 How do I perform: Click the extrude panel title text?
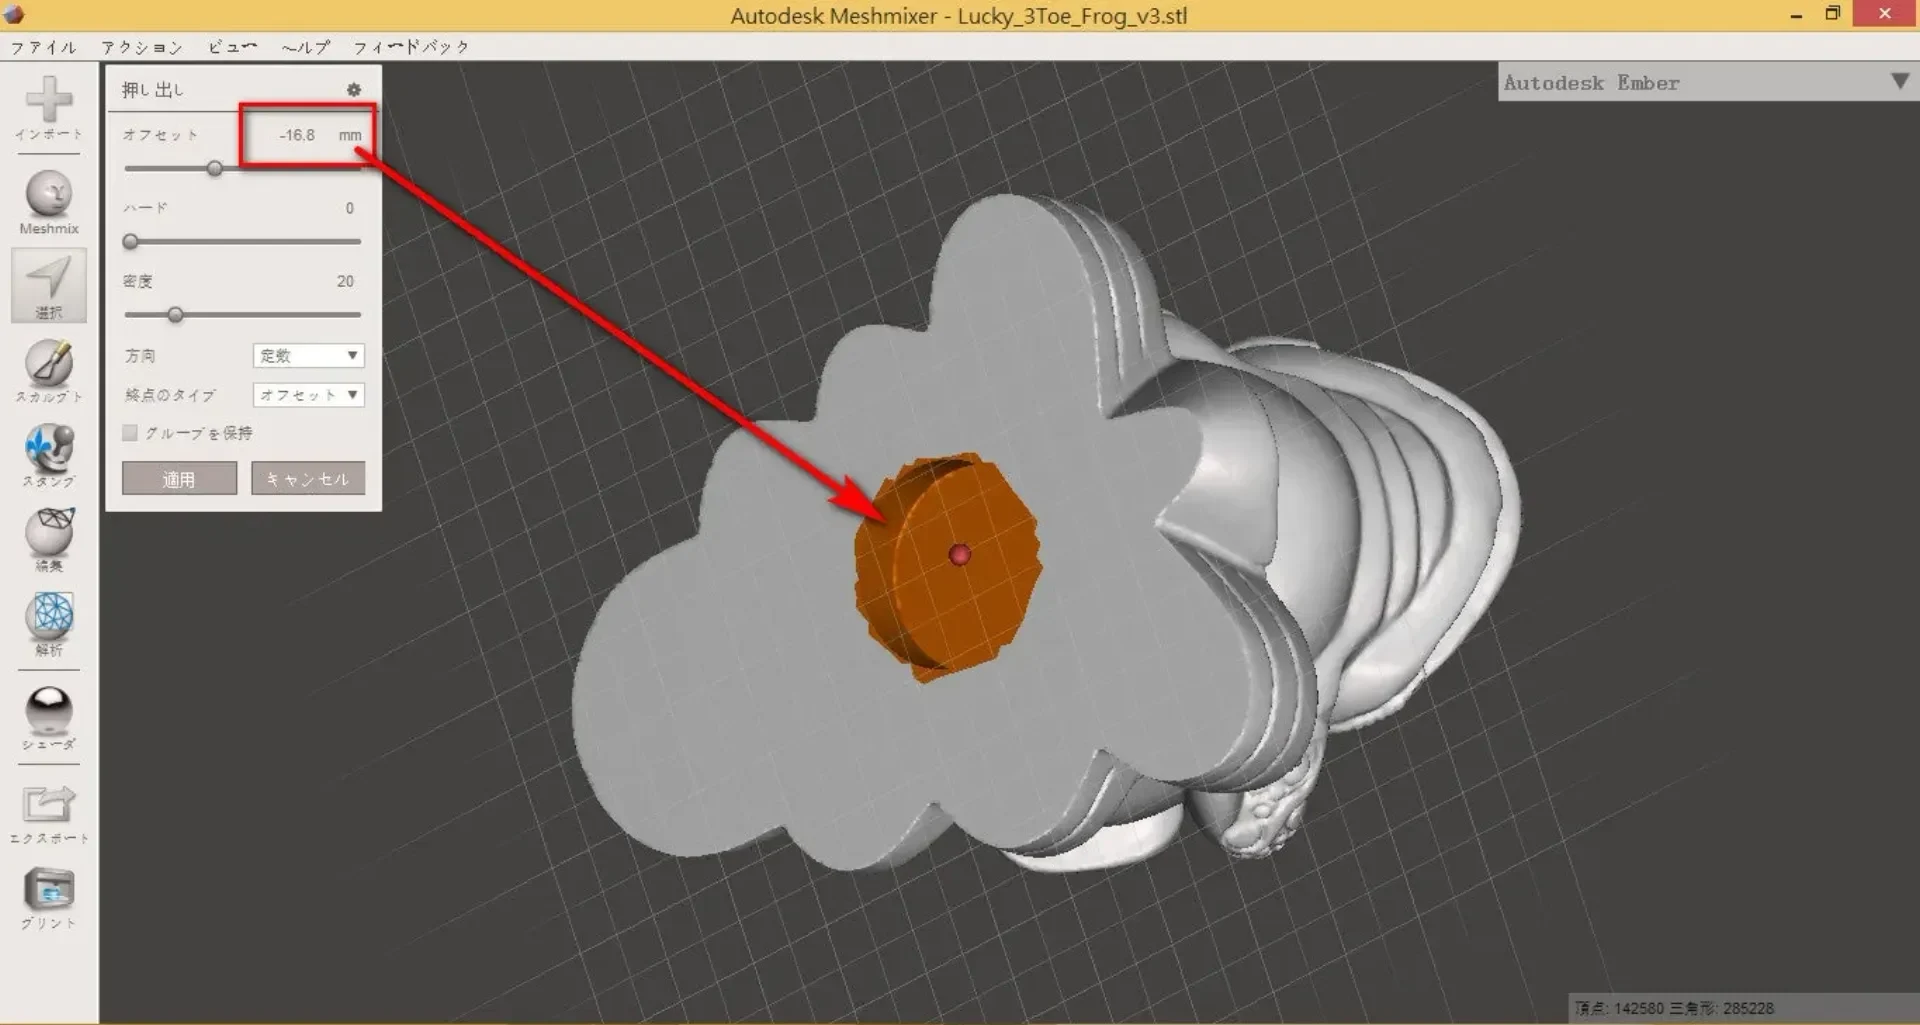[x=153, y=90]
